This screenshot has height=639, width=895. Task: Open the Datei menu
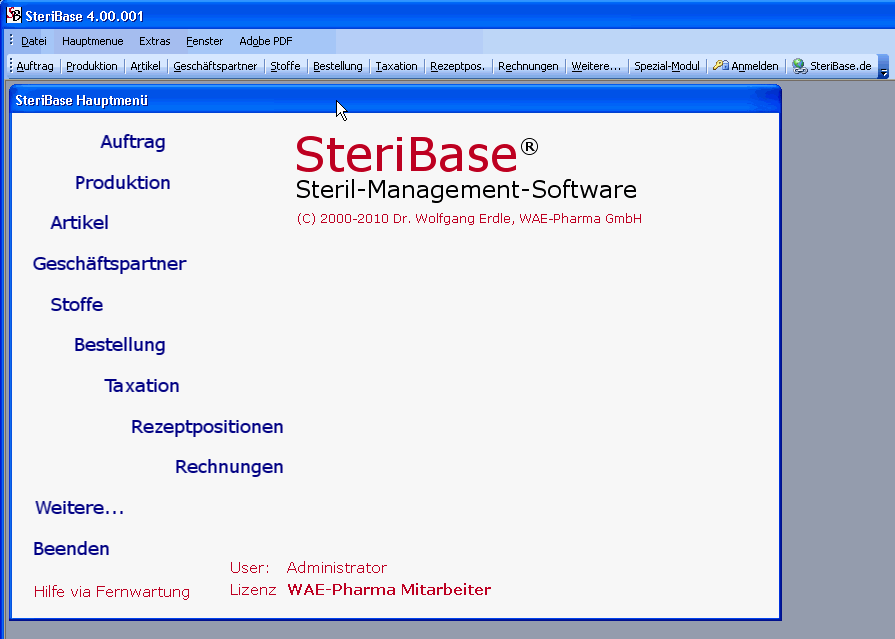coord(34,41)
